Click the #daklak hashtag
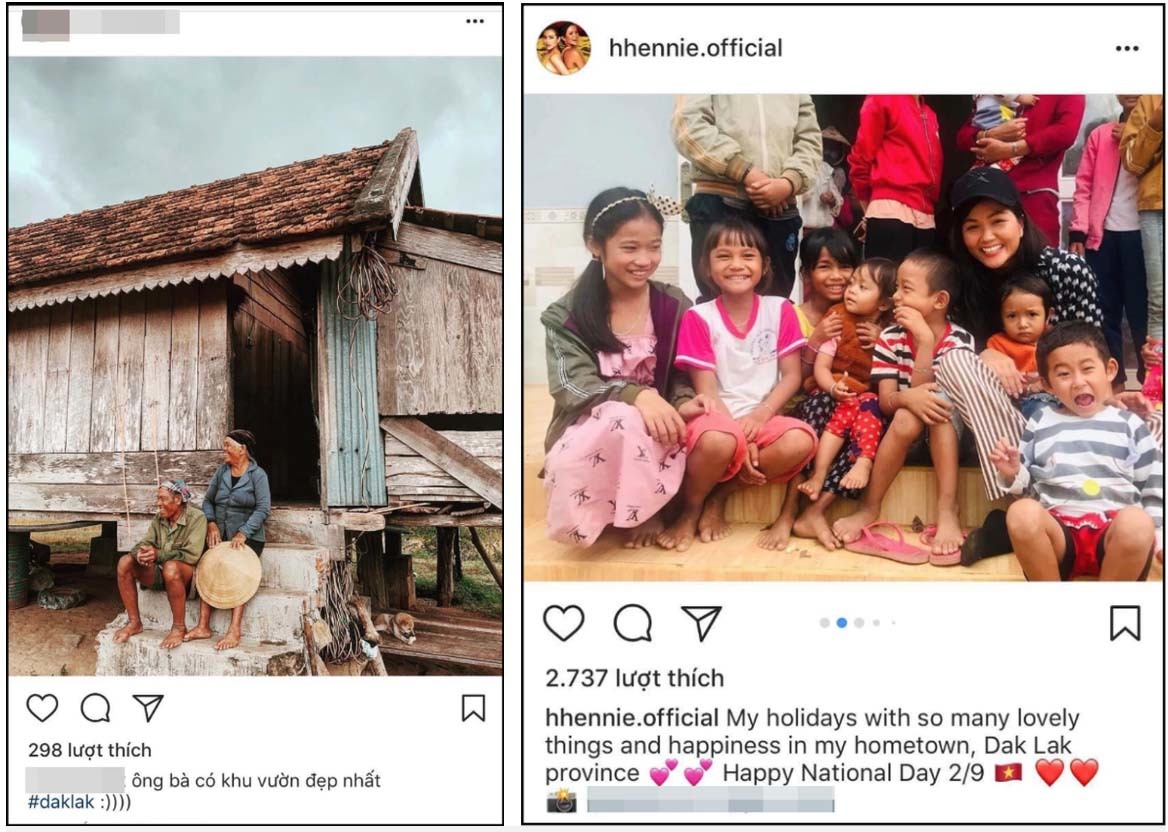Screen dimensions: 1168x832 point(60,802)
